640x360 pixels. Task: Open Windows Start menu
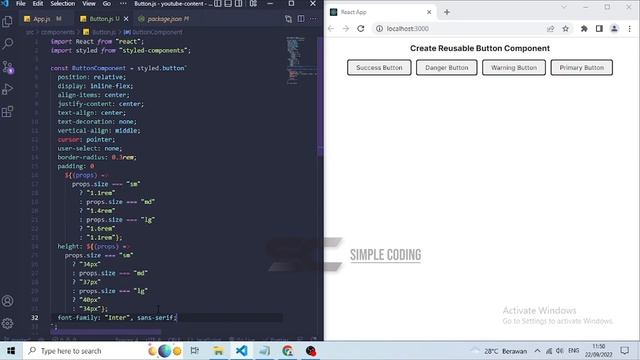point(11,351)
